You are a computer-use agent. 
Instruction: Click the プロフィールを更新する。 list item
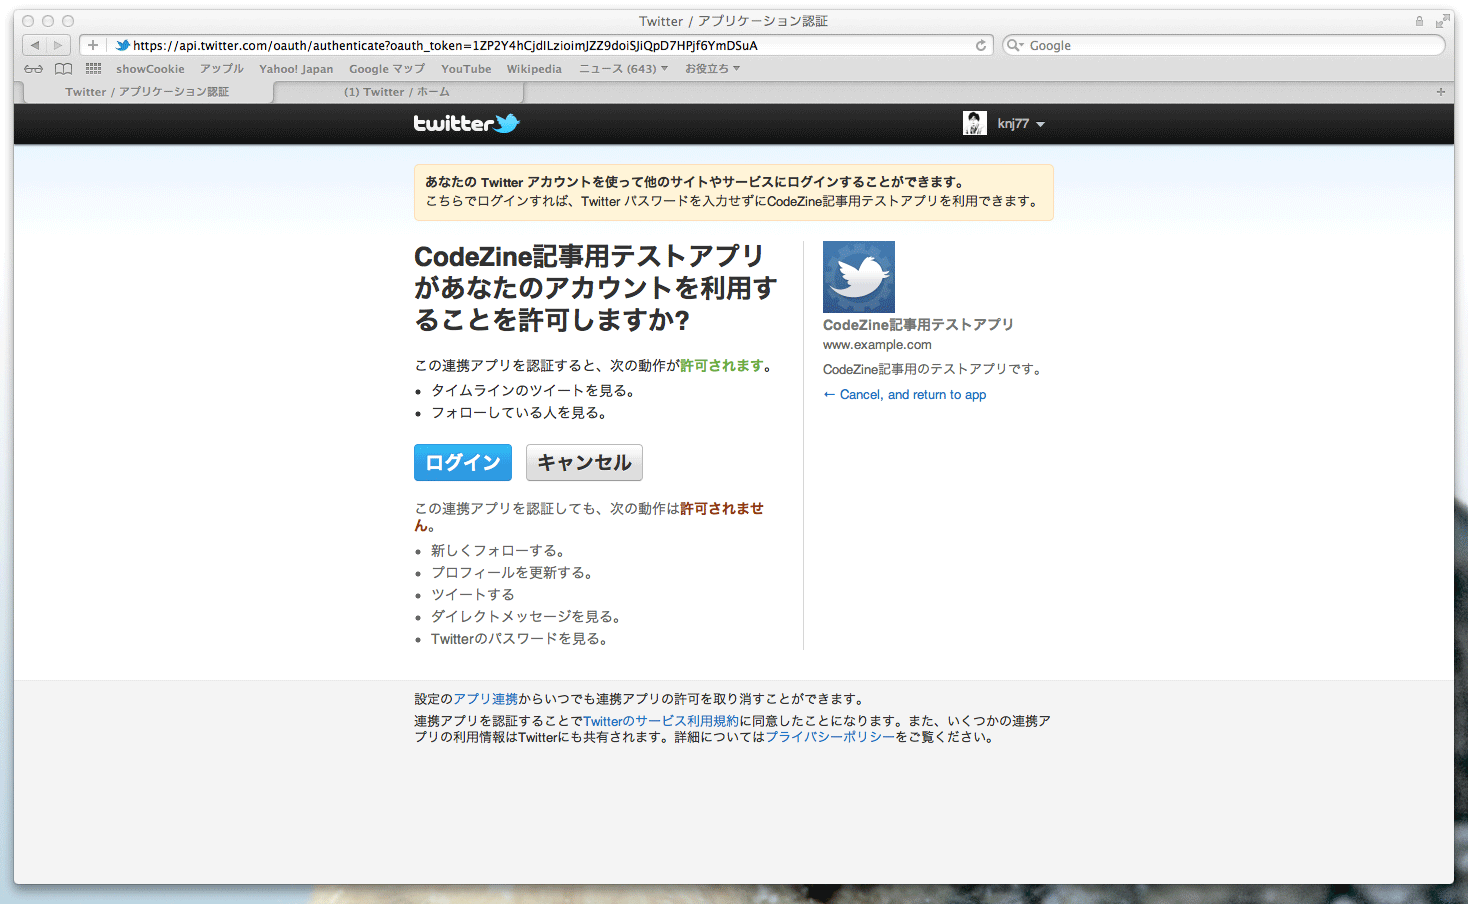pos(513,573)
